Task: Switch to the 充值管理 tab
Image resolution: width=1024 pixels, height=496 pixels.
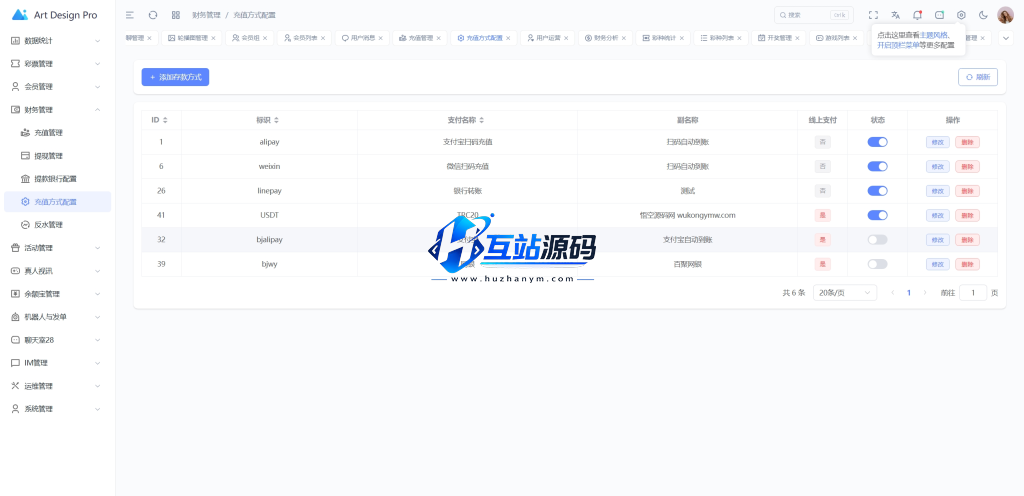Action: (x=419, y=38)
